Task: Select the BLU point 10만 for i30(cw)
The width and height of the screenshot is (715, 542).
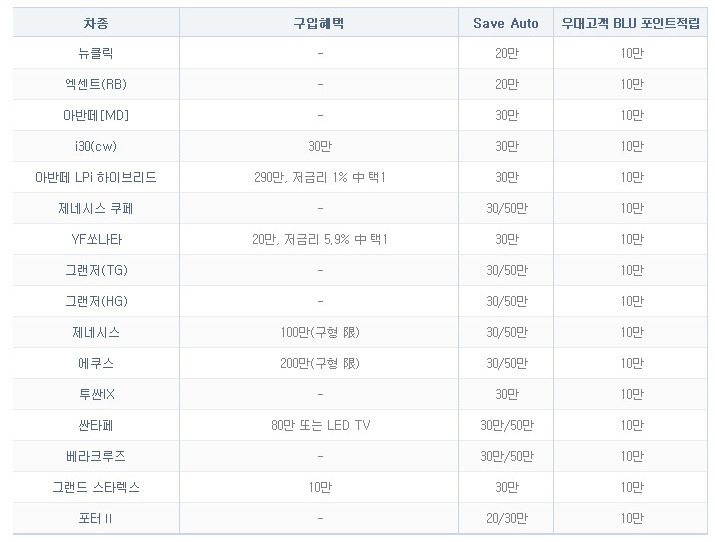Action: click(632, 146)
